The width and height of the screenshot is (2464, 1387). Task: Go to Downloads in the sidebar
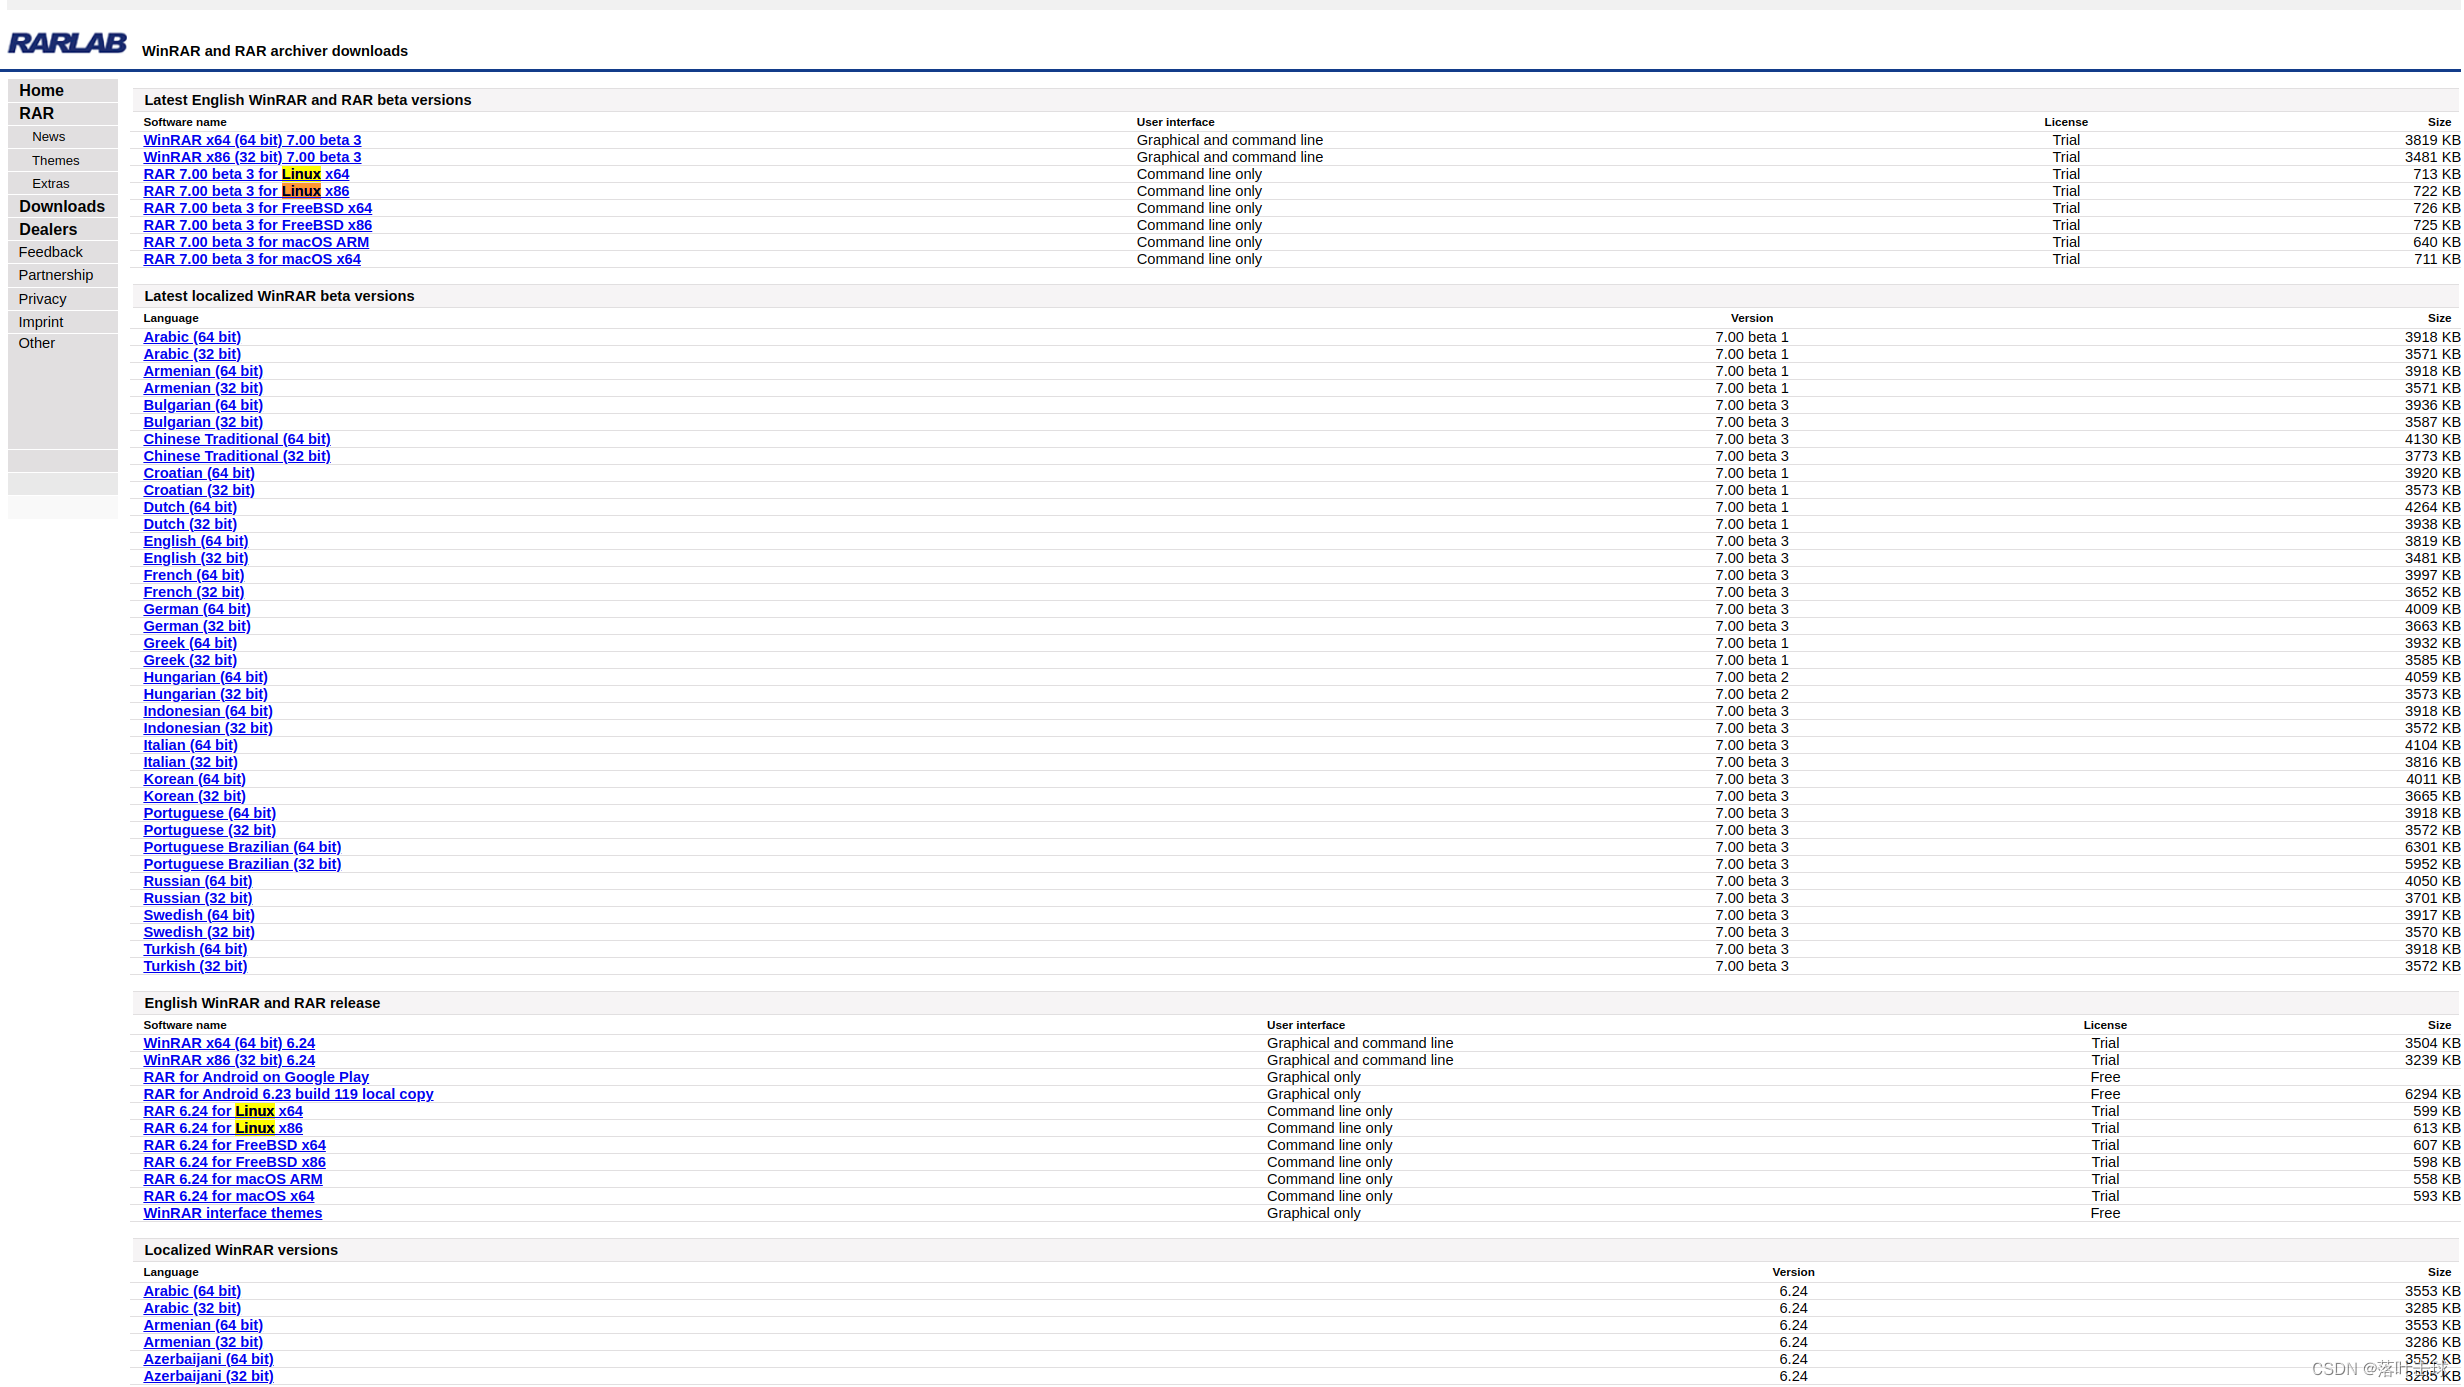click(62, 206)
